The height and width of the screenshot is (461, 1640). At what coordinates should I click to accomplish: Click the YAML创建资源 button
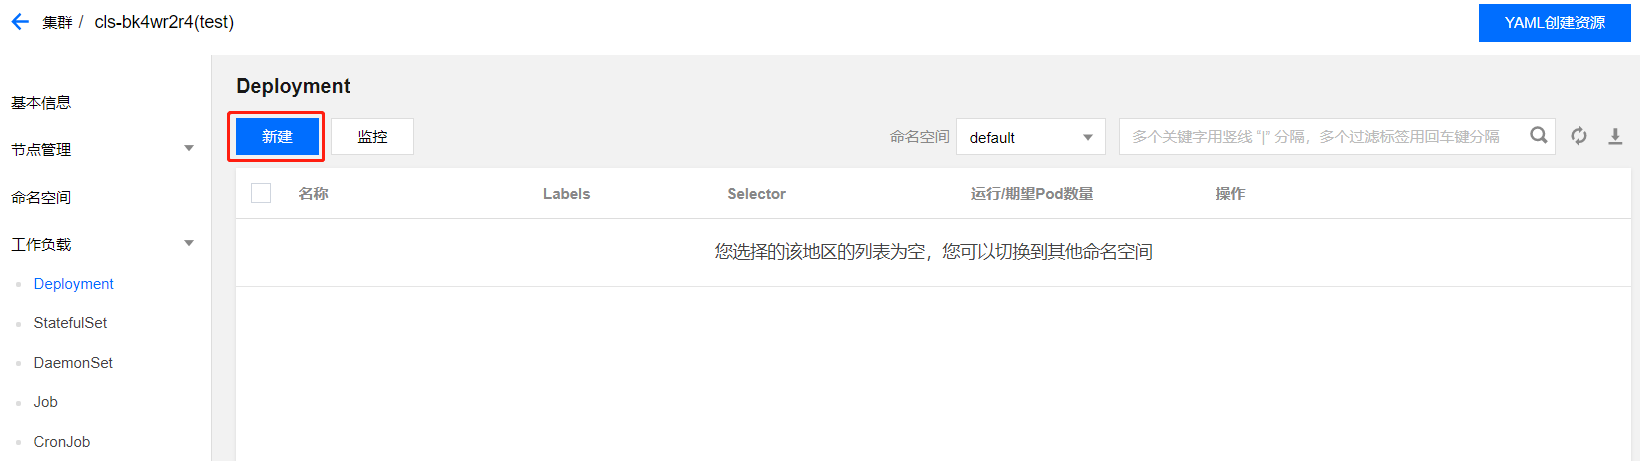coord(1554,23)
